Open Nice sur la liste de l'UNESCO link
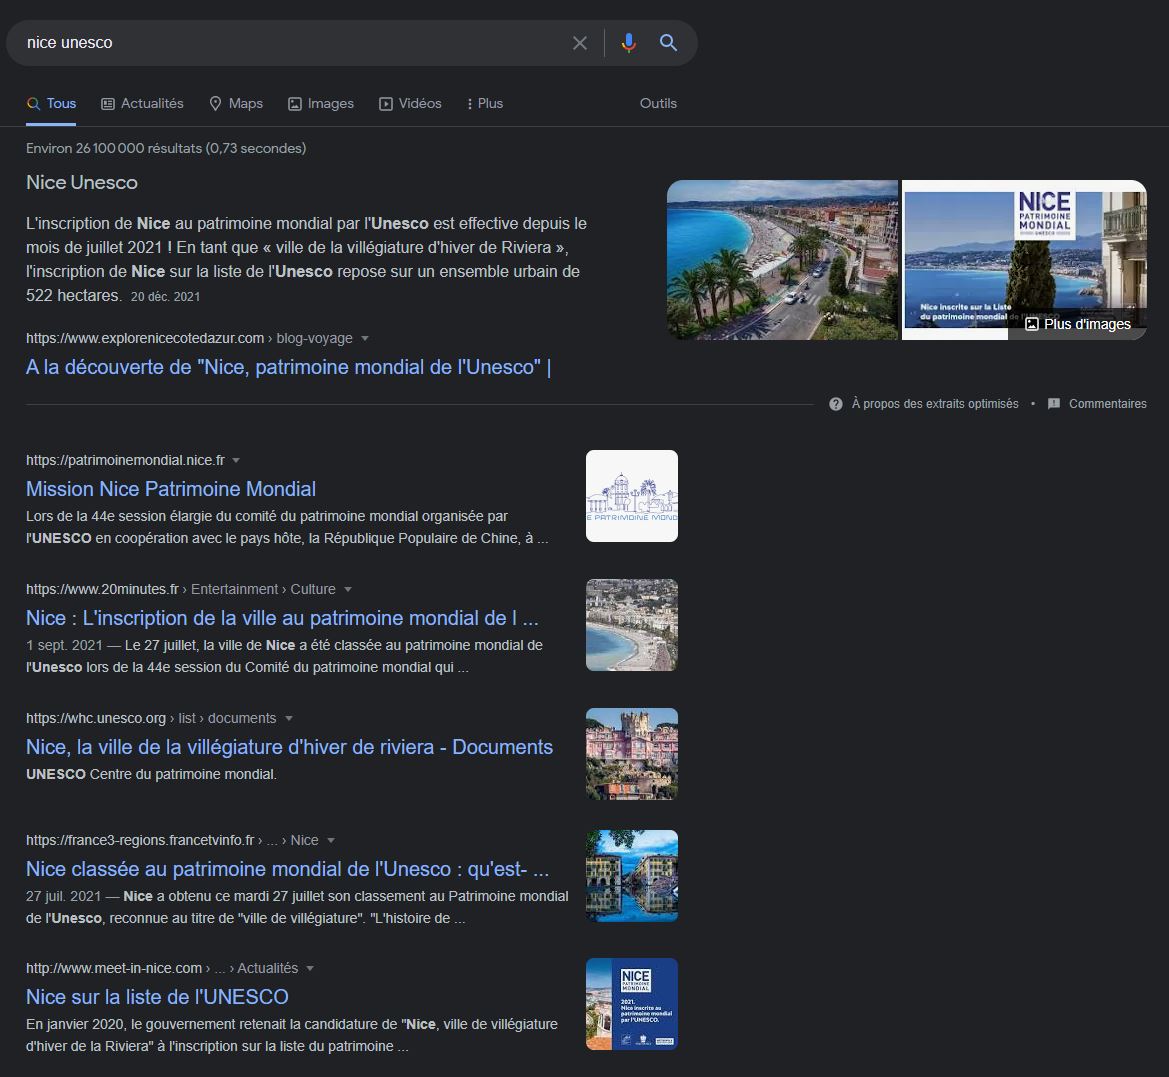Viewport: 1169px width, 1077px height. pyautogui.click(x=157, y=997)
